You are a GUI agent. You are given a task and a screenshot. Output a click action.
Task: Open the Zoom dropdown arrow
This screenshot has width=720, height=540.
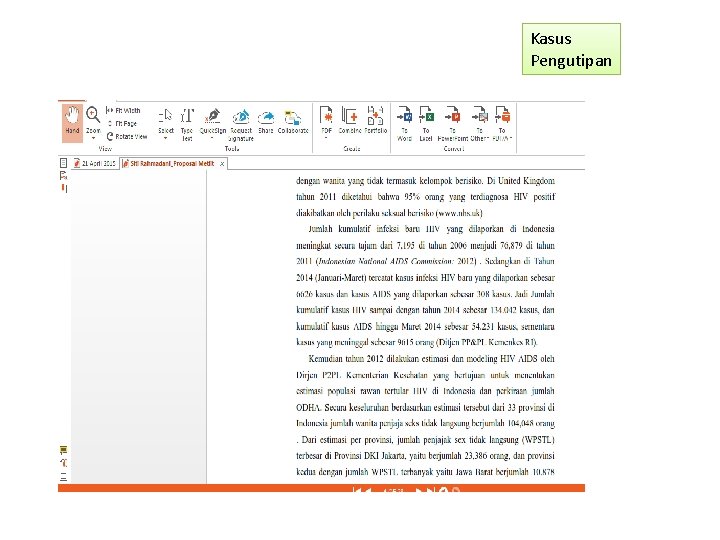coord(93,138)
